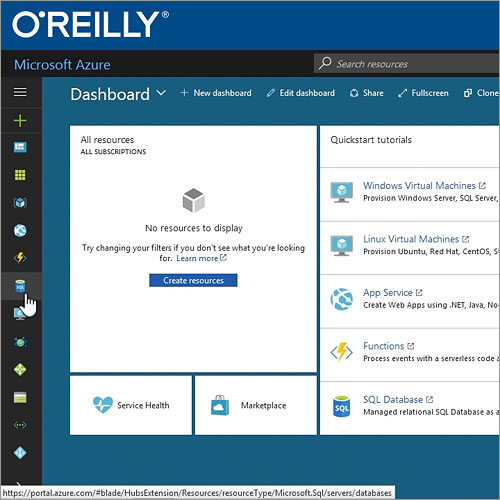500x500 pixels.
Task: Open the hamburger menu in the sidebar
Action: click(20, 92)
